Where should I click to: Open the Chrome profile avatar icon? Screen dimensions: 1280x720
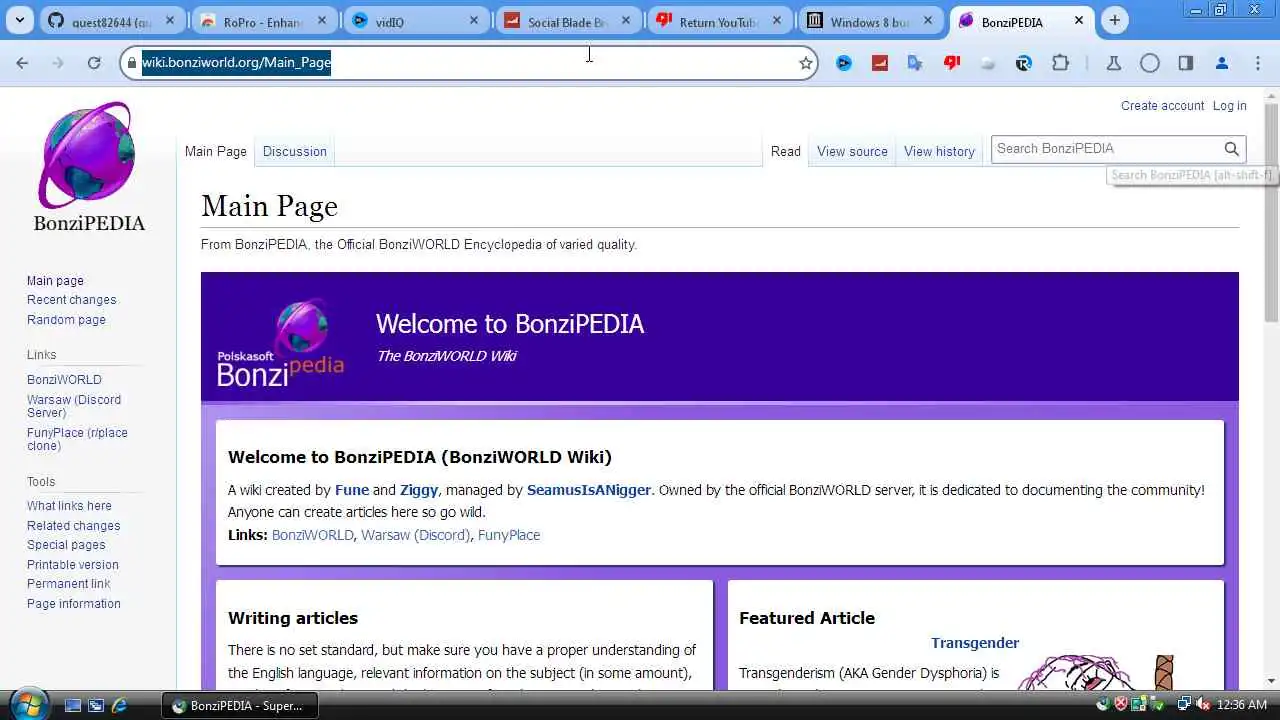(x=1222, y=63)
